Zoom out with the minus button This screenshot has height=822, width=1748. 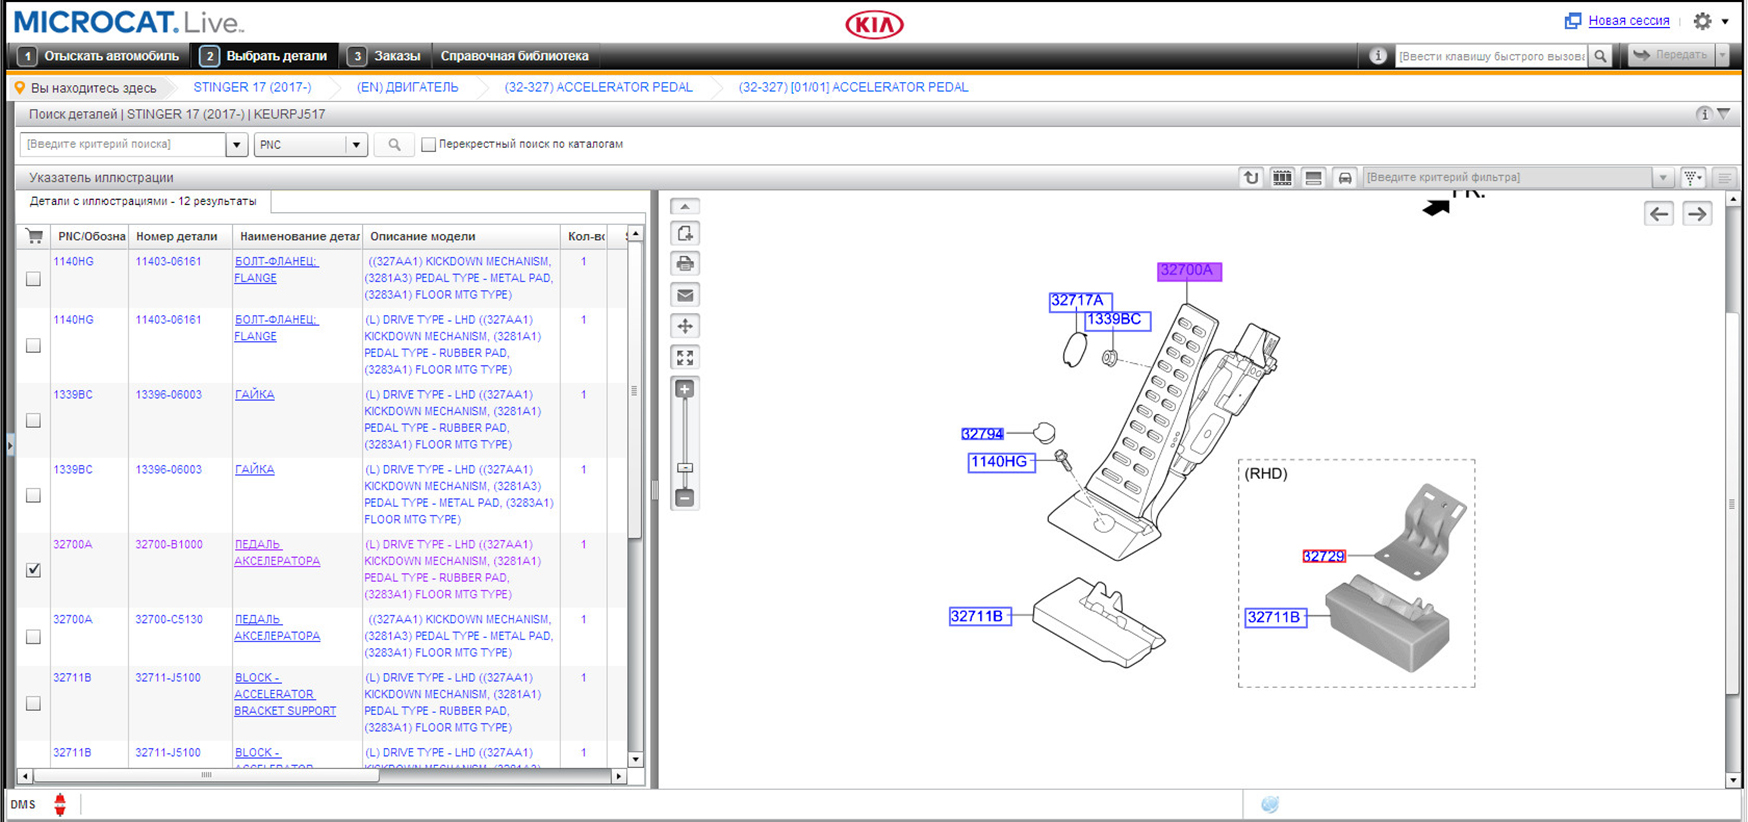685,498
